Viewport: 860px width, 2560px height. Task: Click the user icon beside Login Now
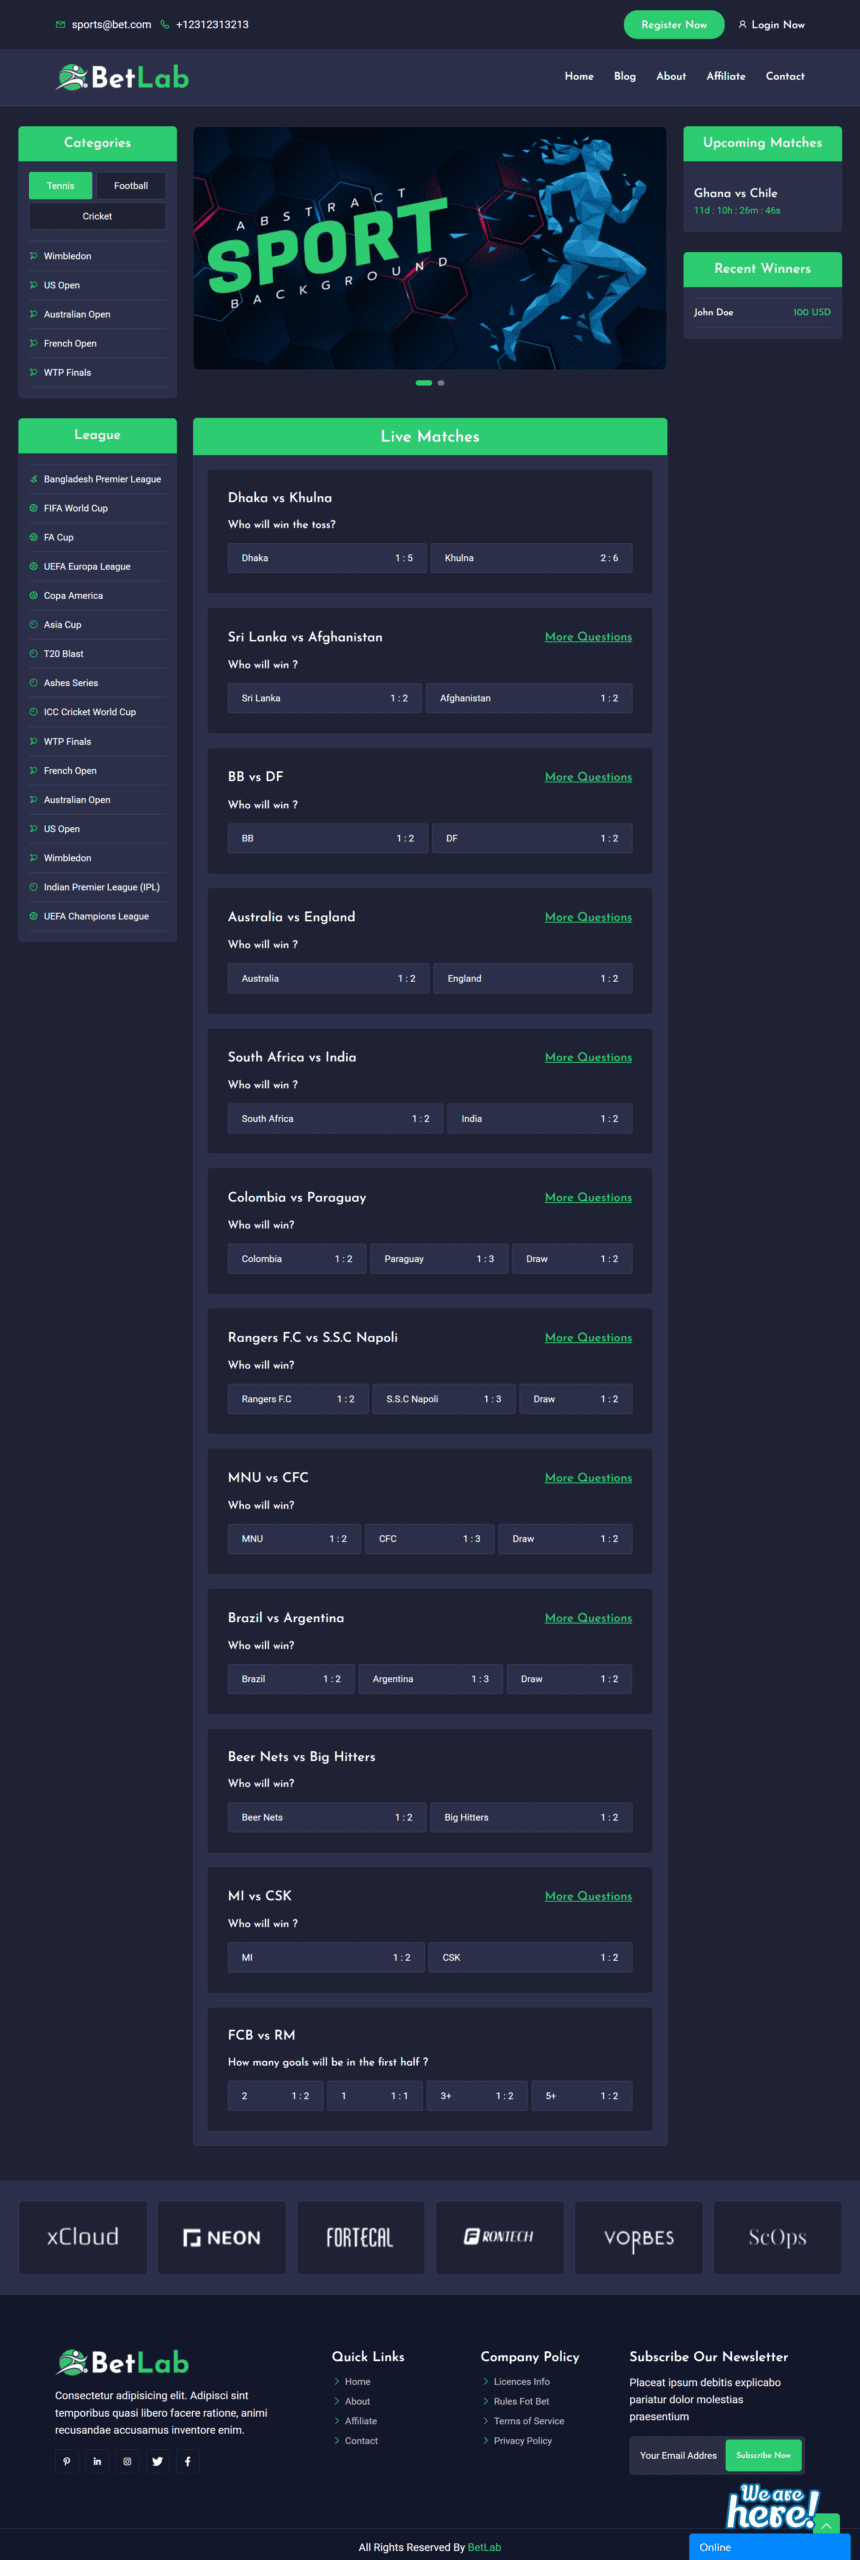pos(742,25)
